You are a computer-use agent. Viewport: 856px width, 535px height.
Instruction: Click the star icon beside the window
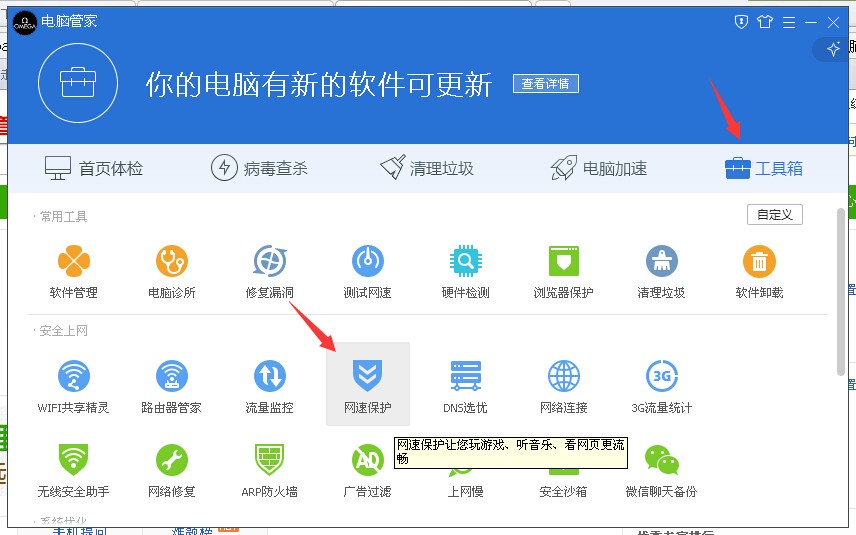(833, 49)
